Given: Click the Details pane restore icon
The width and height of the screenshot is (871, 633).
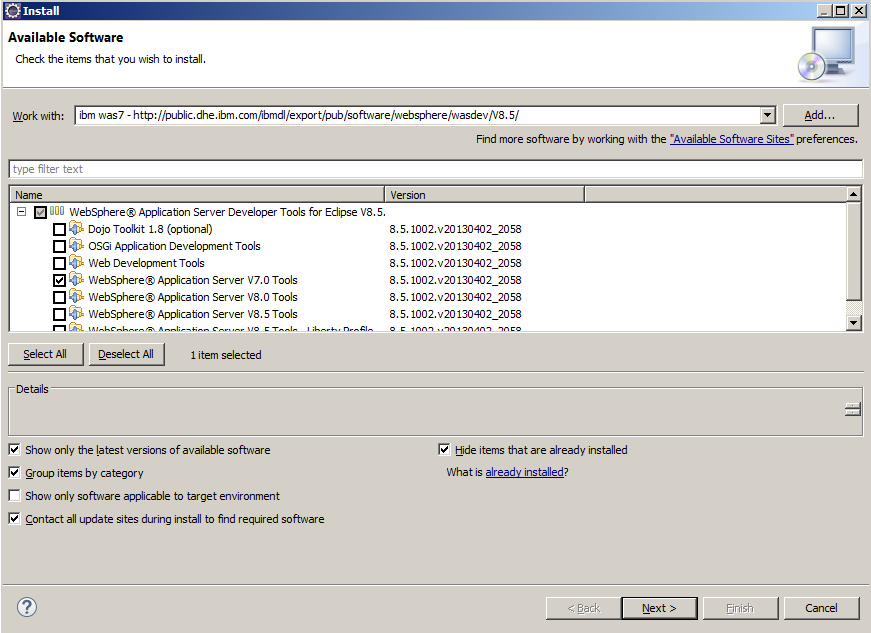Looking at the screenshot, I should 852,410.
